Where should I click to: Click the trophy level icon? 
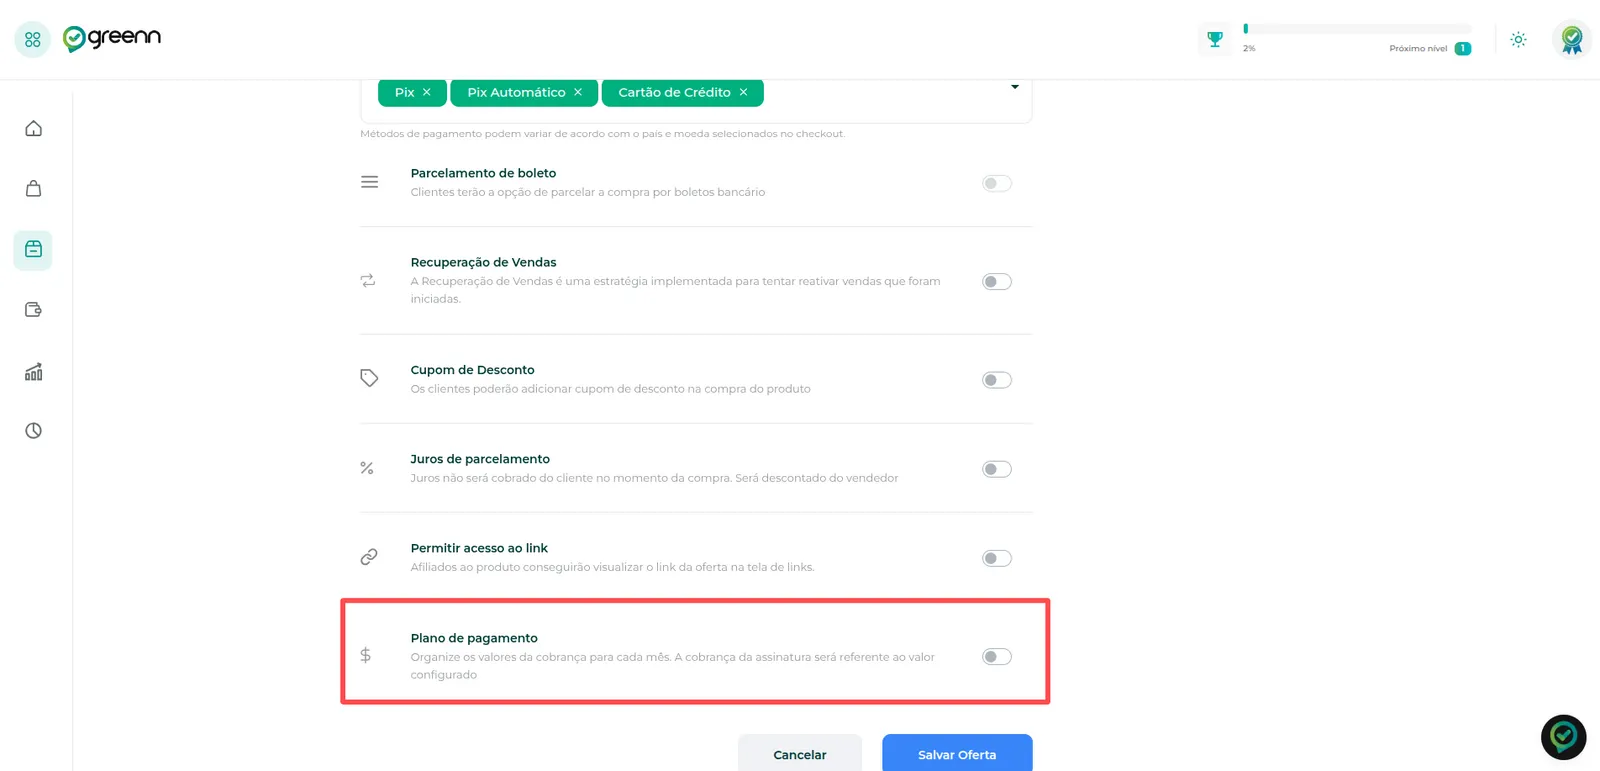tap(1215, 39)
